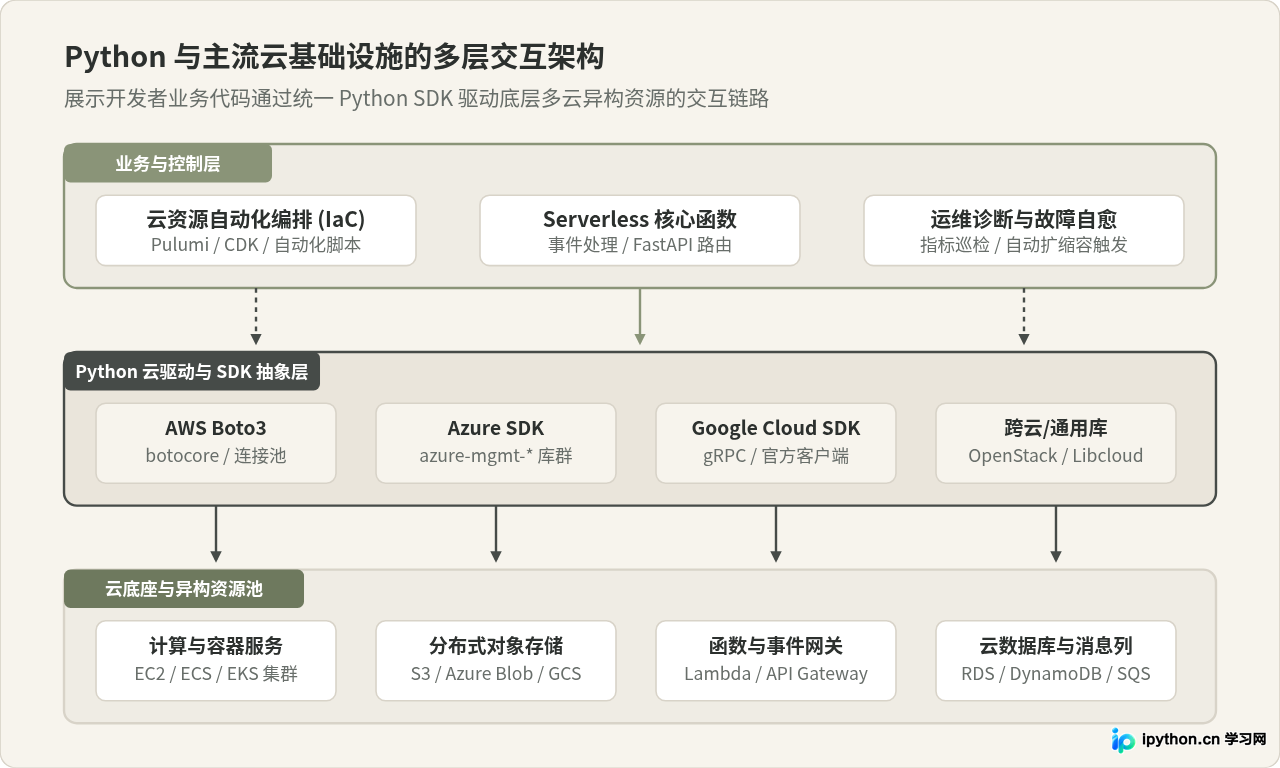Click the 分布式对象存储 card
The image size is (1280, 768).
point(496,661)
